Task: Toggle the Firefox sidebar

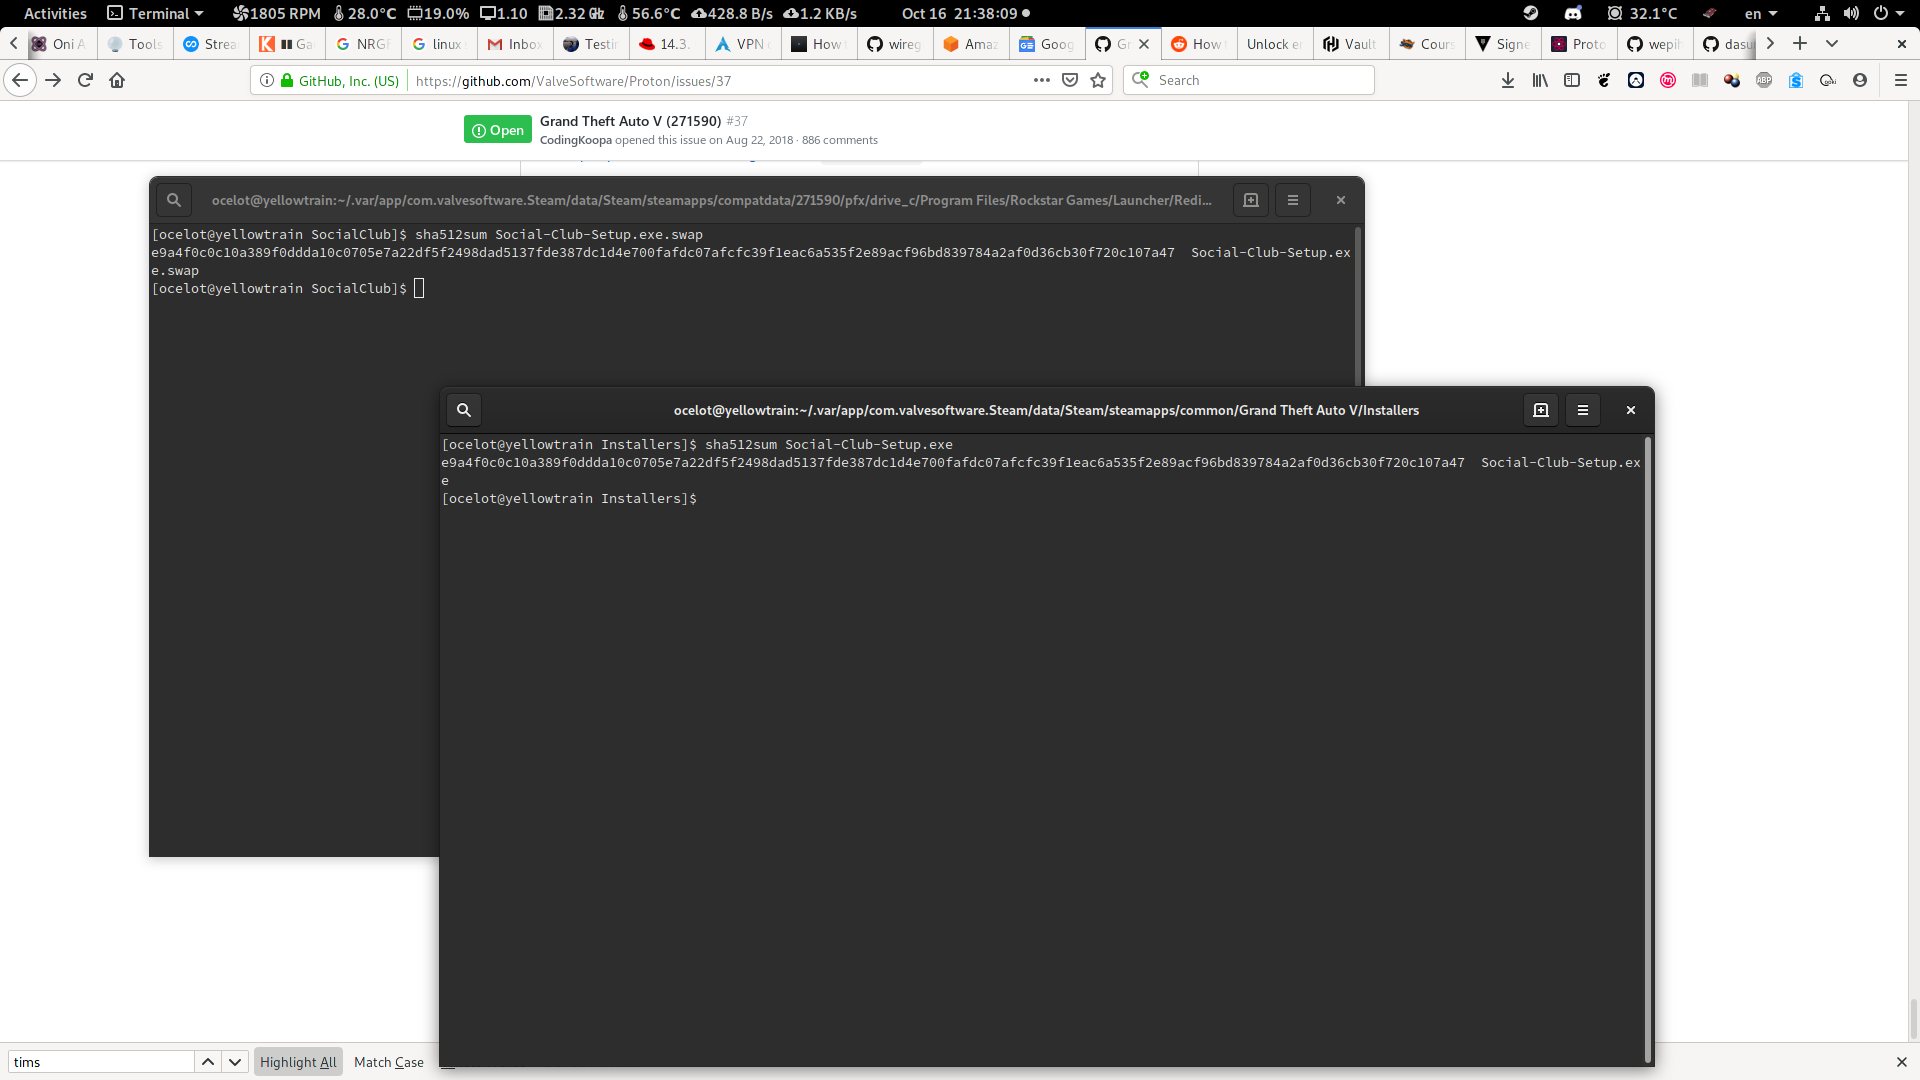Action: click(1572, 80)
